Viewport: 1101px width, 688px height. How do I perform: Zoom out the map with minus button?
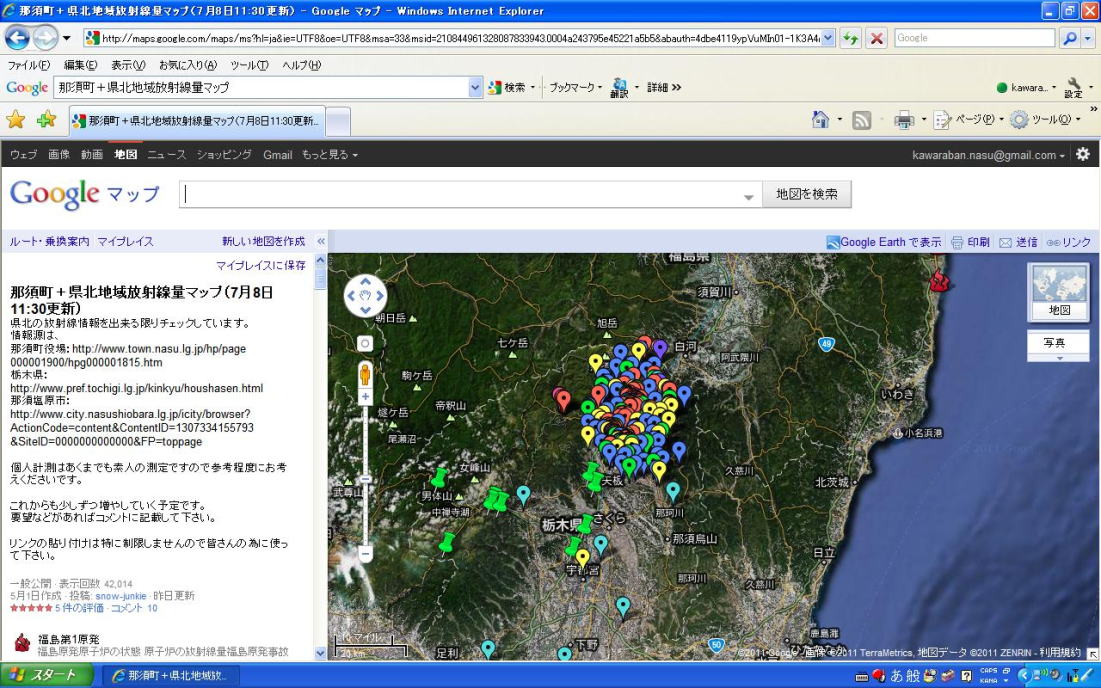pos(365,553)
